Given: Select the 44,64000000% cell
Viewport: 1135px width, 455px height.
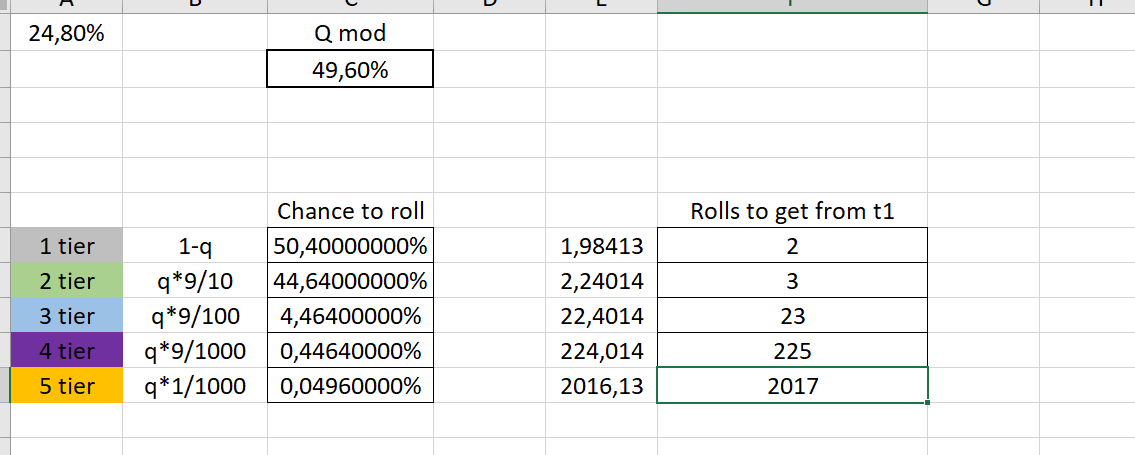Looking at the screenshot, I should pyautogui.click(x=350, y=281).
